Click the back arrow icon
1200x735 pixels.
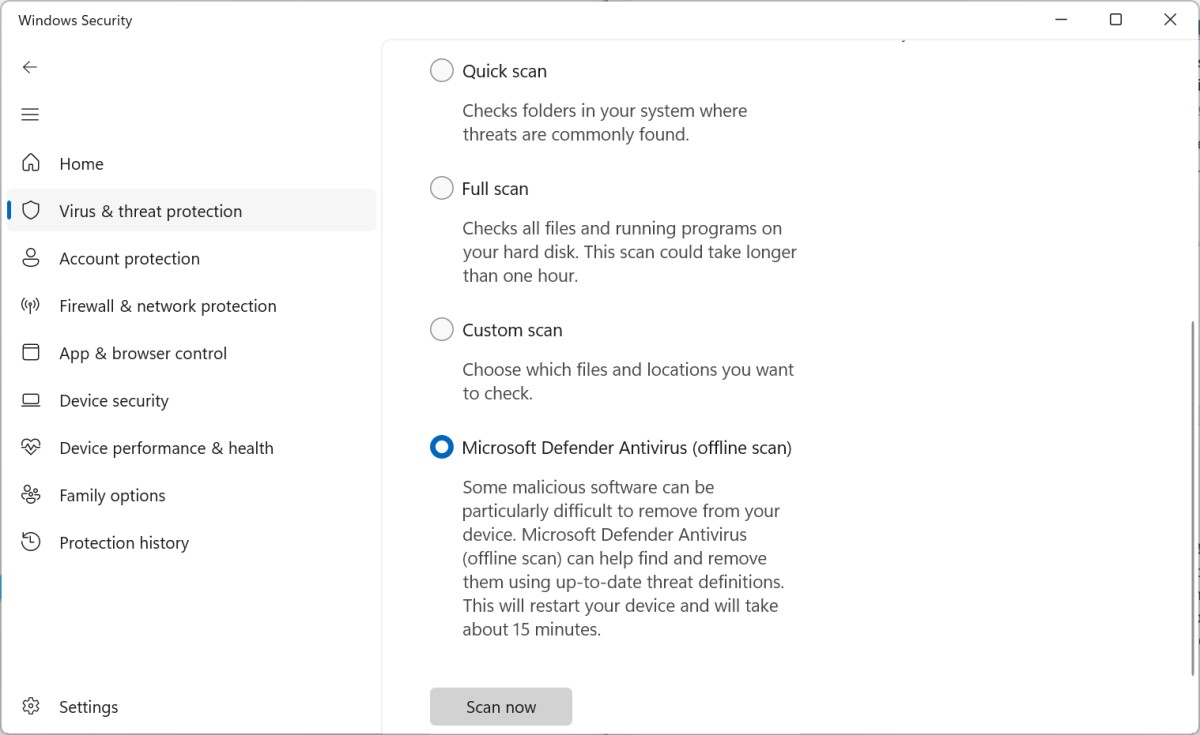(x=30, y=67)
